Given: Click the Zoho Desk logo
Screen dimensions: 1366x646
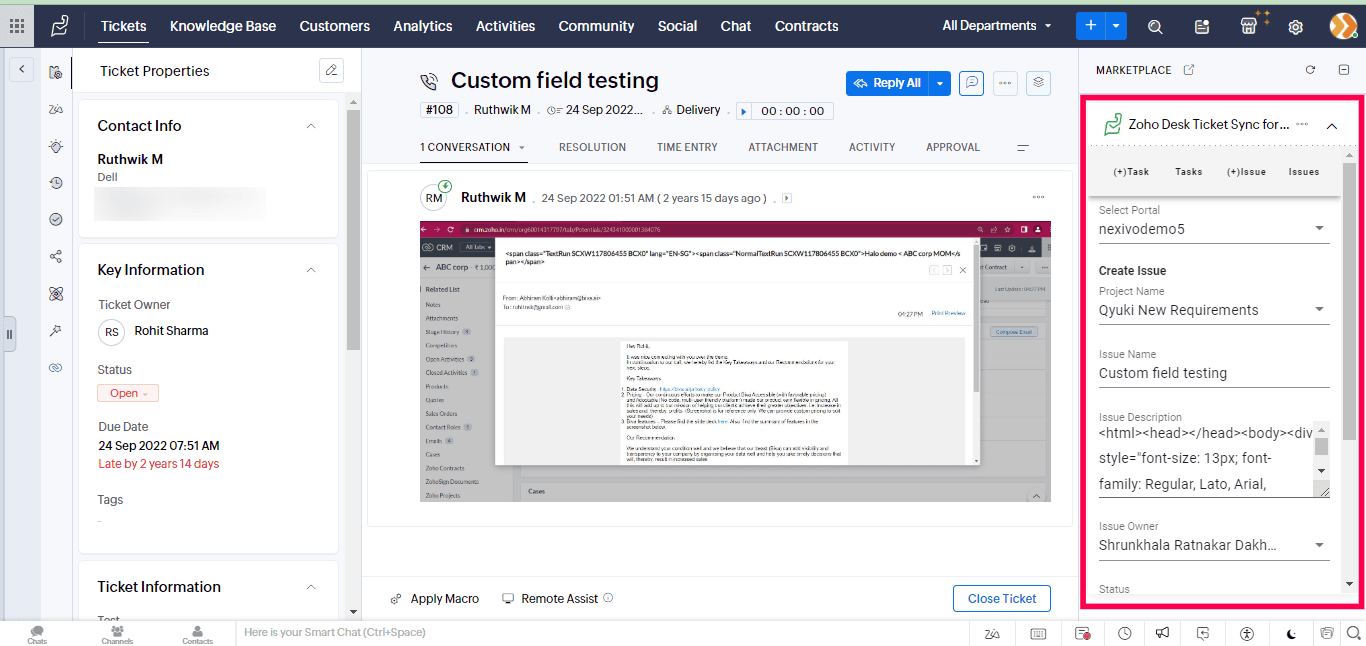Looking at the screenshot, I should [x=60, y=26].
